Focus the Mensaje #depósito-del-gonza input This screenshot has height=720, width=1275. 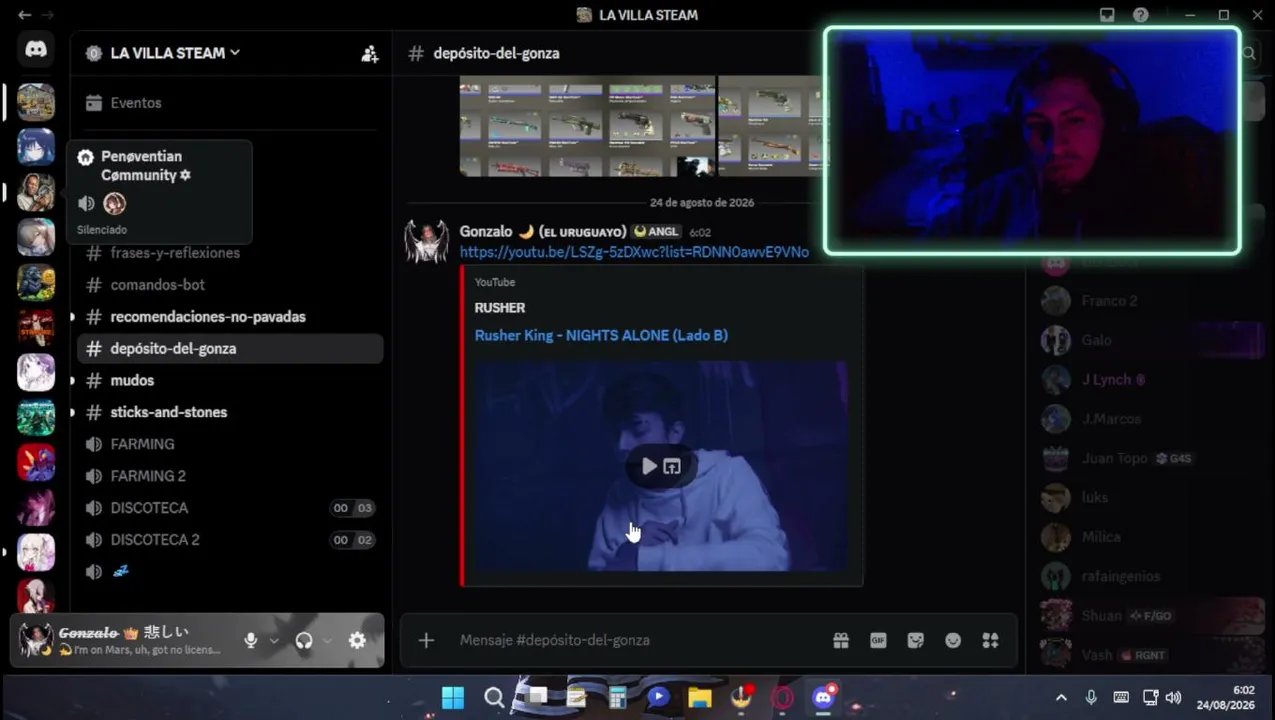[640, 640]
